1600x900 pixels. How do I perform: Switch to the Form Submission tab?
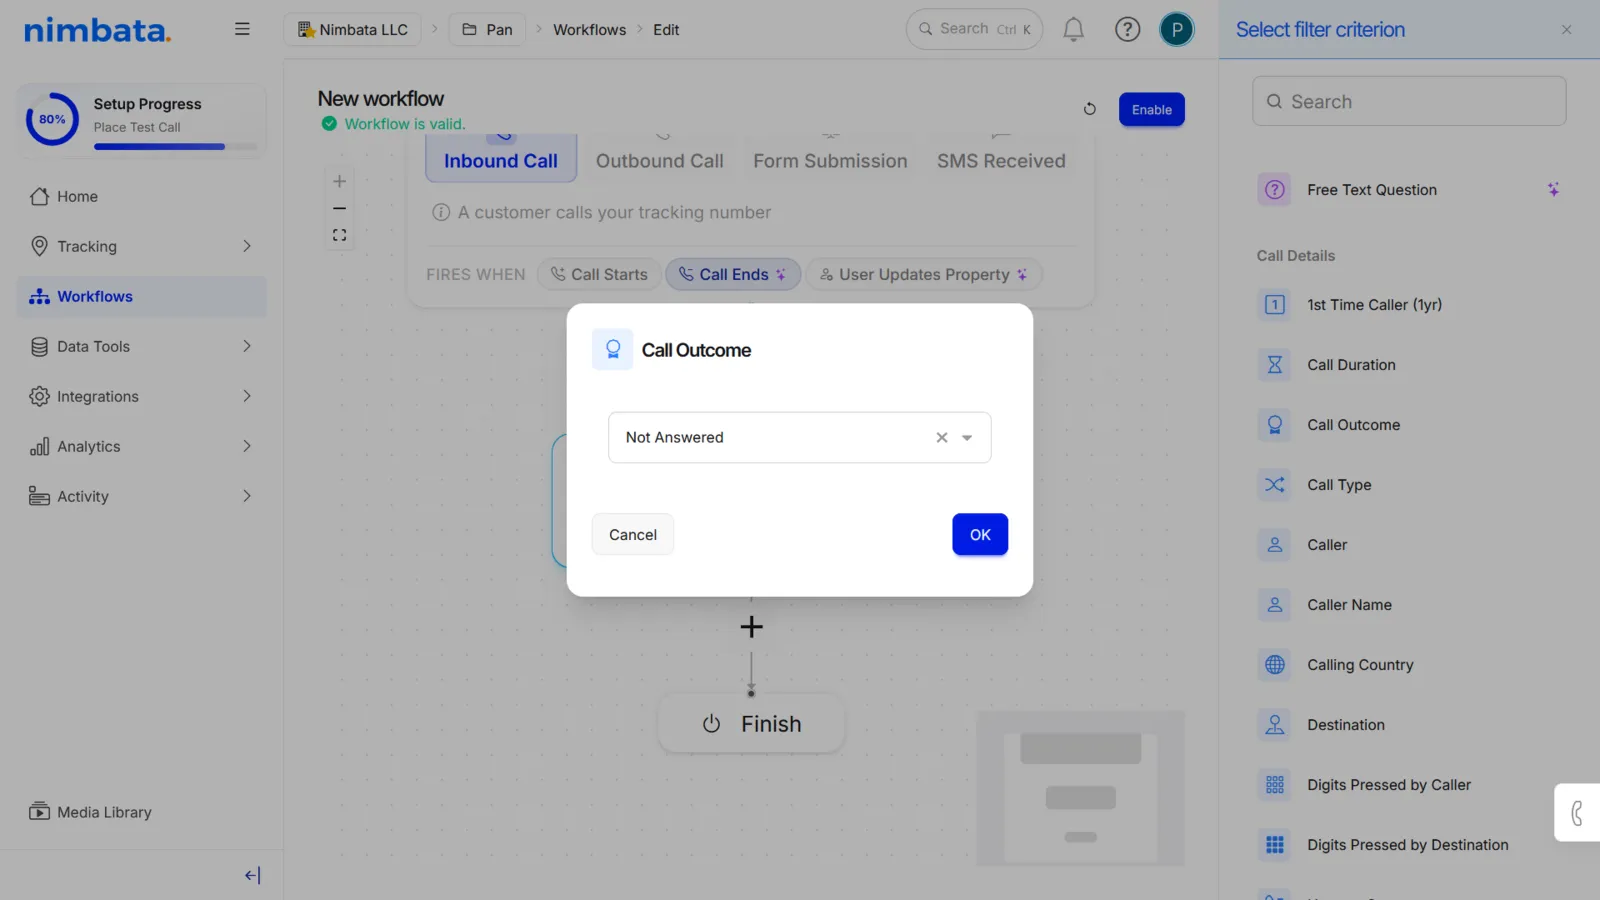pos(830,160)
